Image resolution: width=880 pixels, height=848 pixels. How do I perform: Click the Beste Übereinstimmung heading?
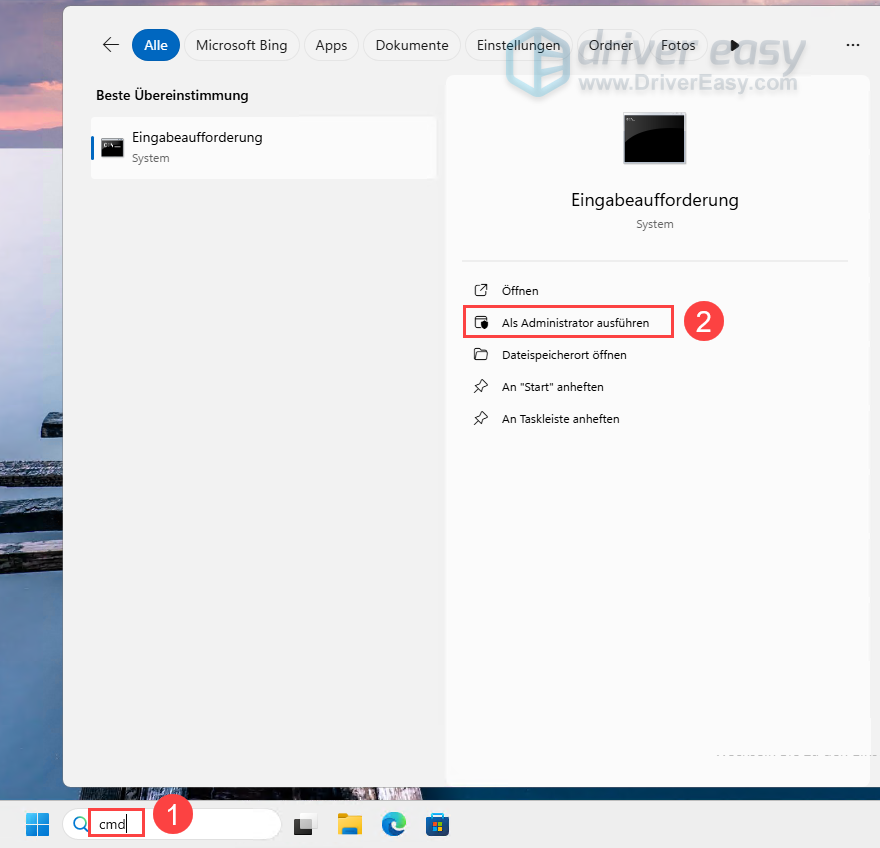tap(172, 95)
